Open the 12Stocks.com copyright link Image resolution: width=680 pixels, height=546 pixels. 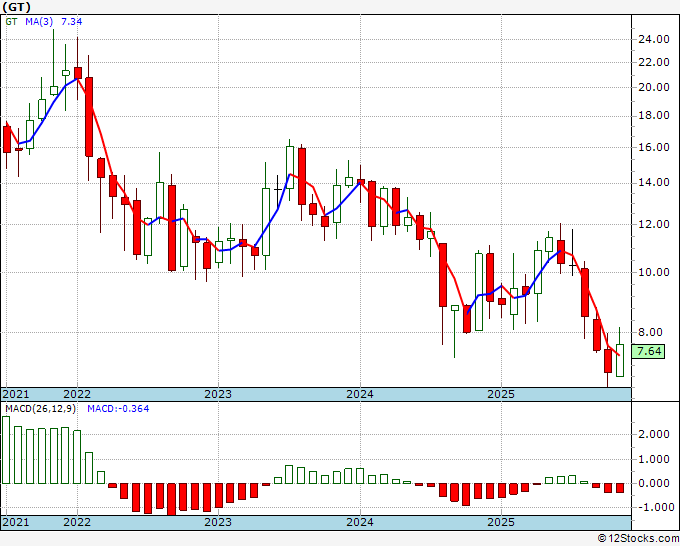[x=638, y=539]
